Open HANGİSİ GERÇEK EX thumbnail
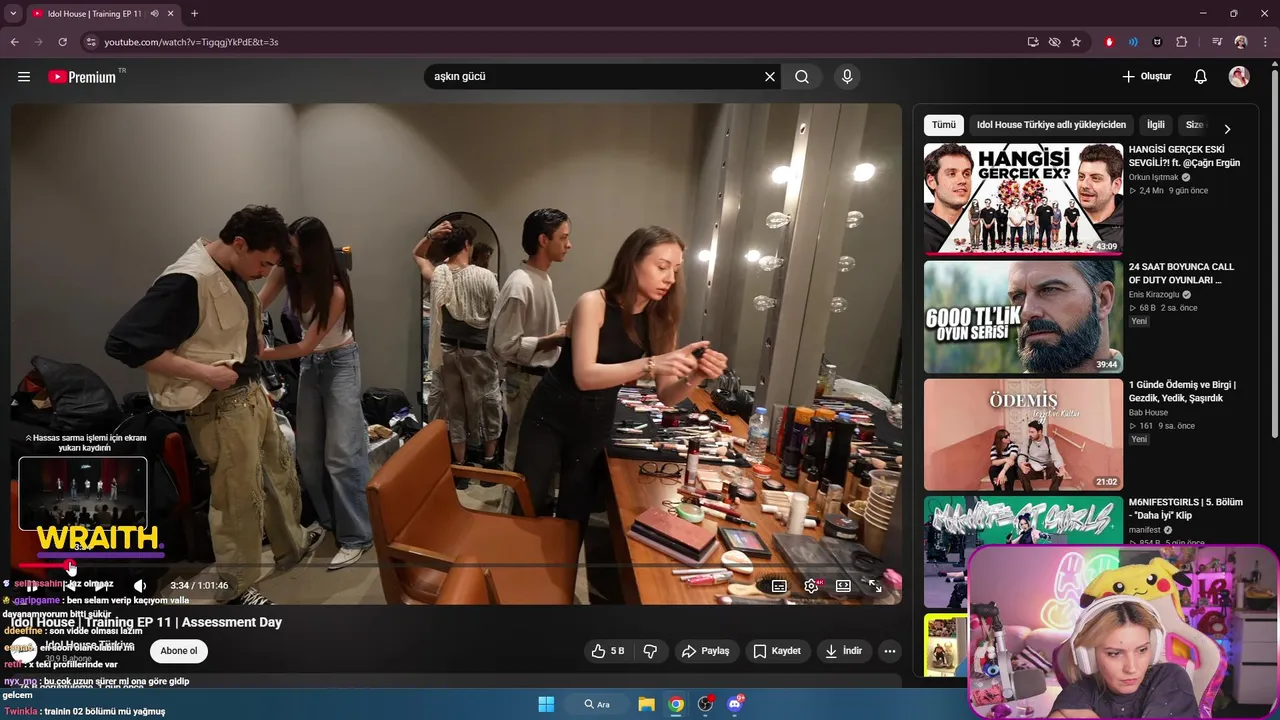 click(1023, 199)
